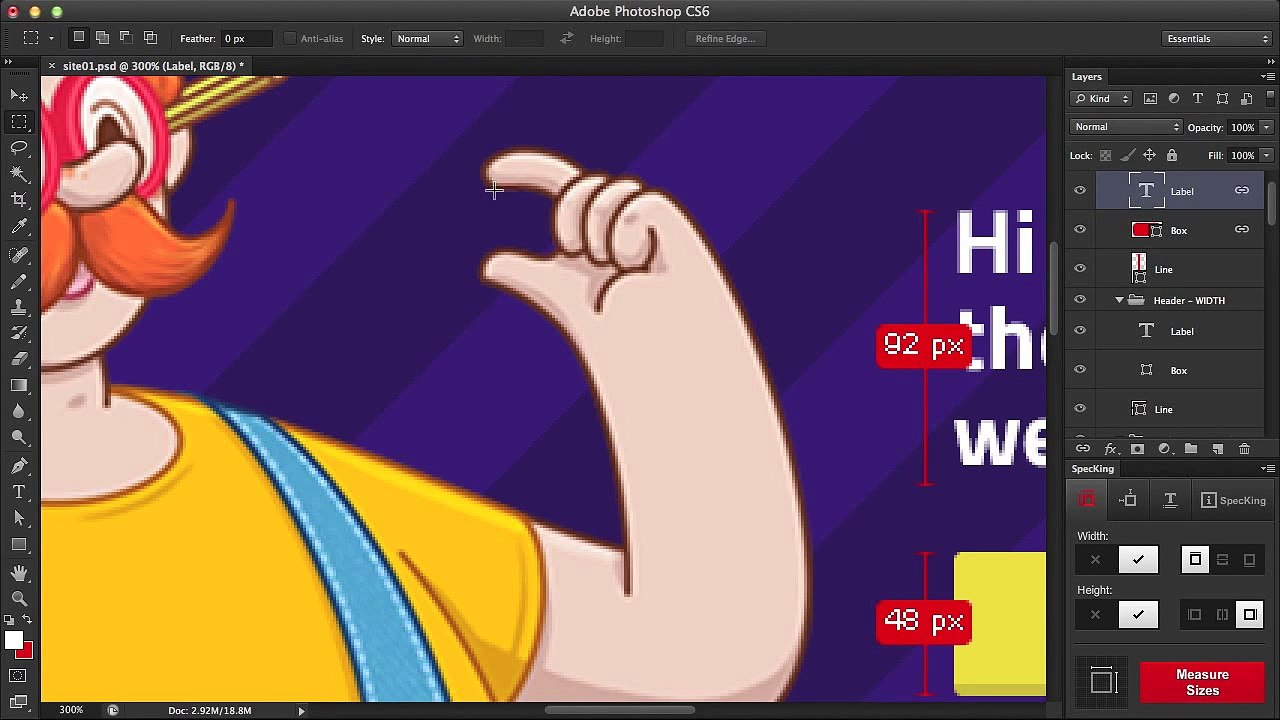Click Create new layer icon
1280x720 pixels.
coord(1217,449)
